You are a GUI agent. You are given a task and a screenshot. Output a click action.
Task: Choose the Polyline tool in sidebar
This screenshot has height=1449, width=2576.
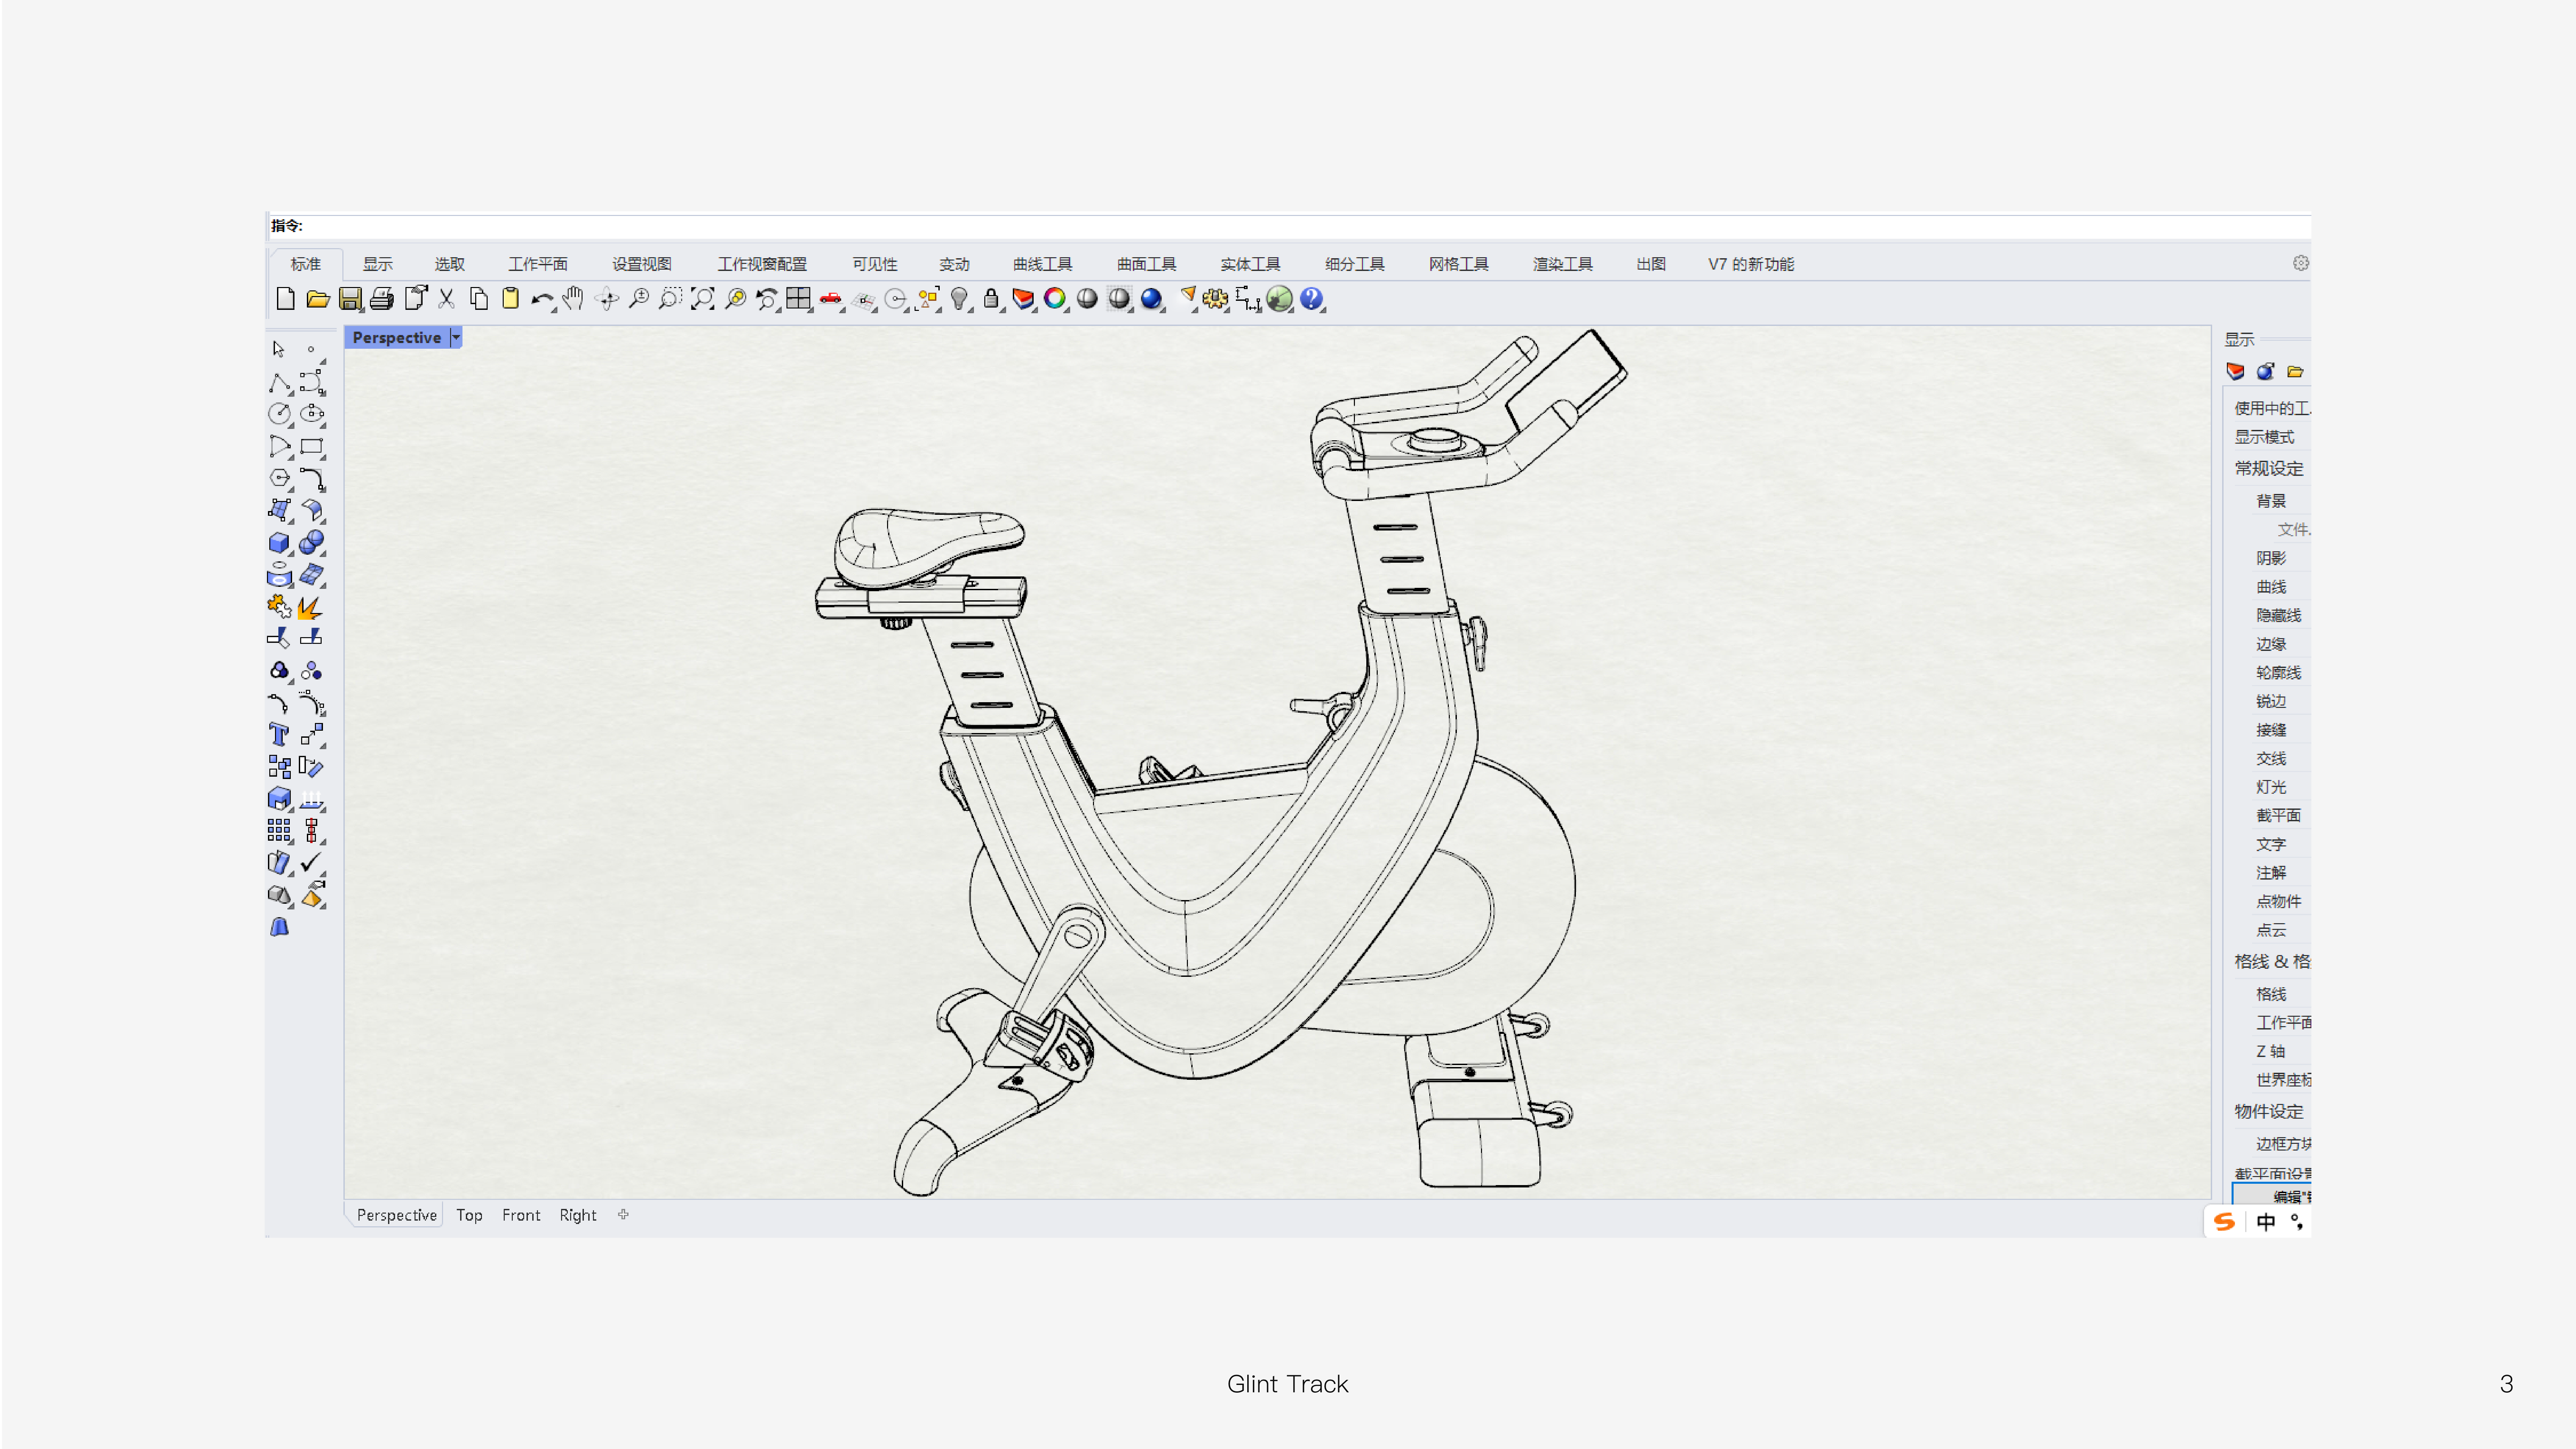click(x=280, y=383)
